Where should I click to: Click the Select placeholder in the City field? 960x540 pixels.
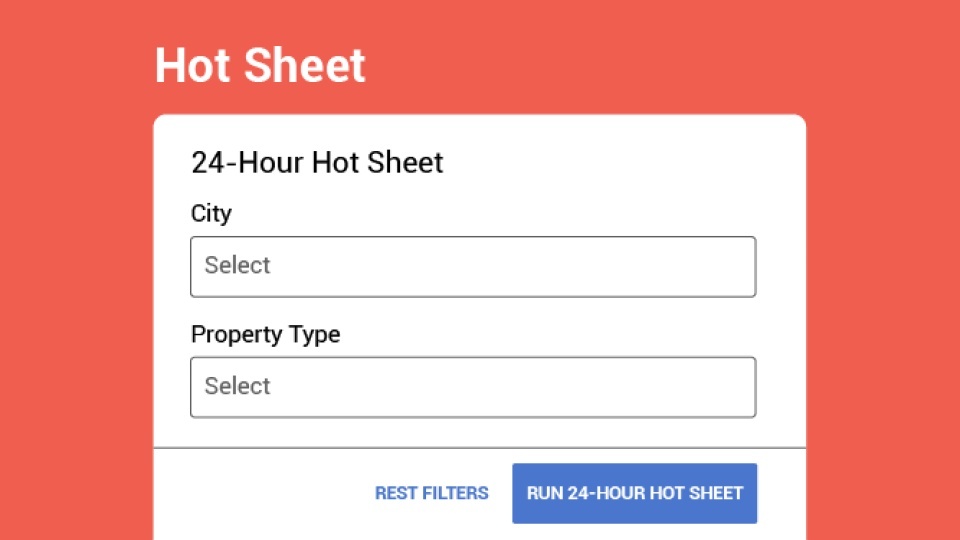pyautogui.click(x=238, y=266)
